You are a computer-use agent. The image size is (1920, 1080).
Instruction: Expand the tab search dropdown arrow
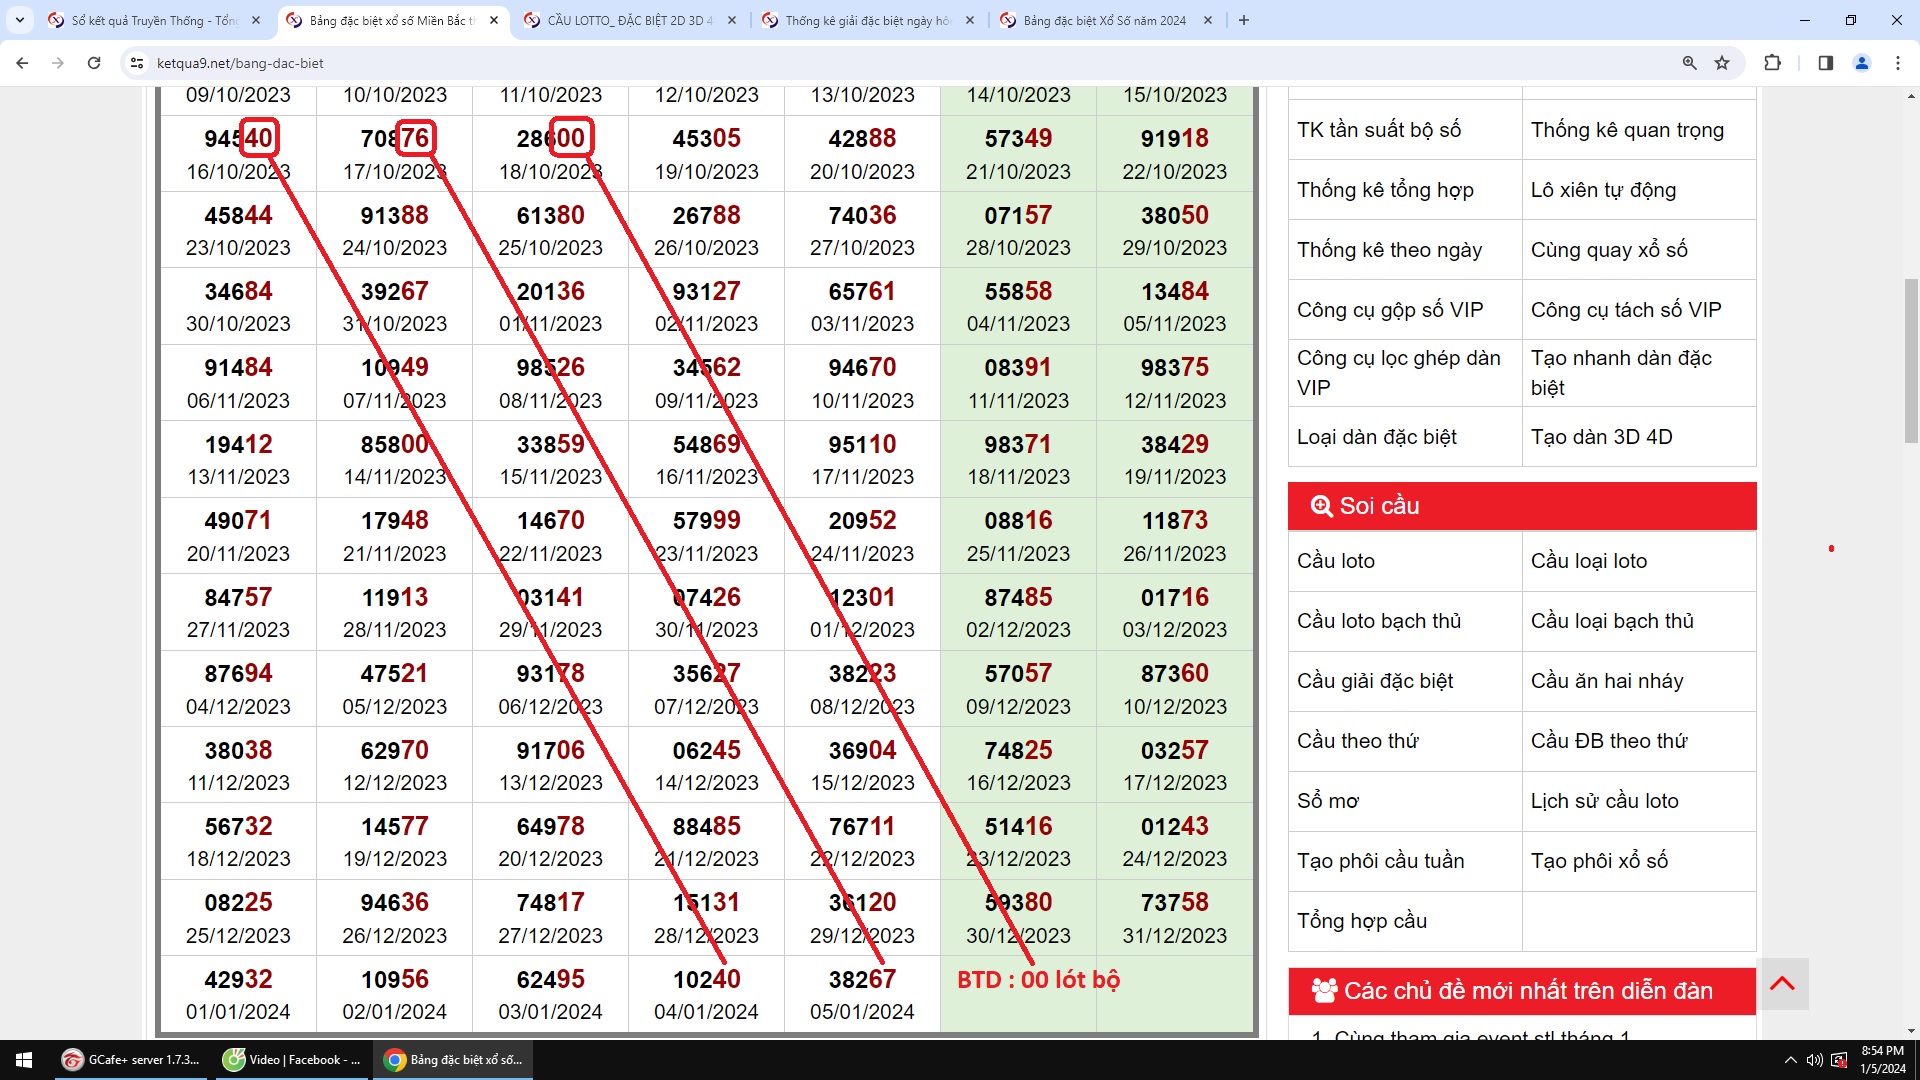click(x=19, y=20)
